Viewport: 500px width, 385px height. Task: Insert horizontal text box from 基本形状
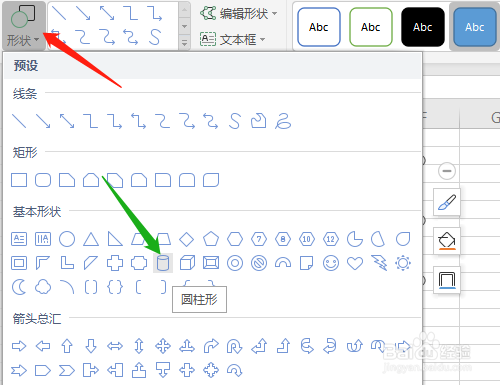click(19, 239)
